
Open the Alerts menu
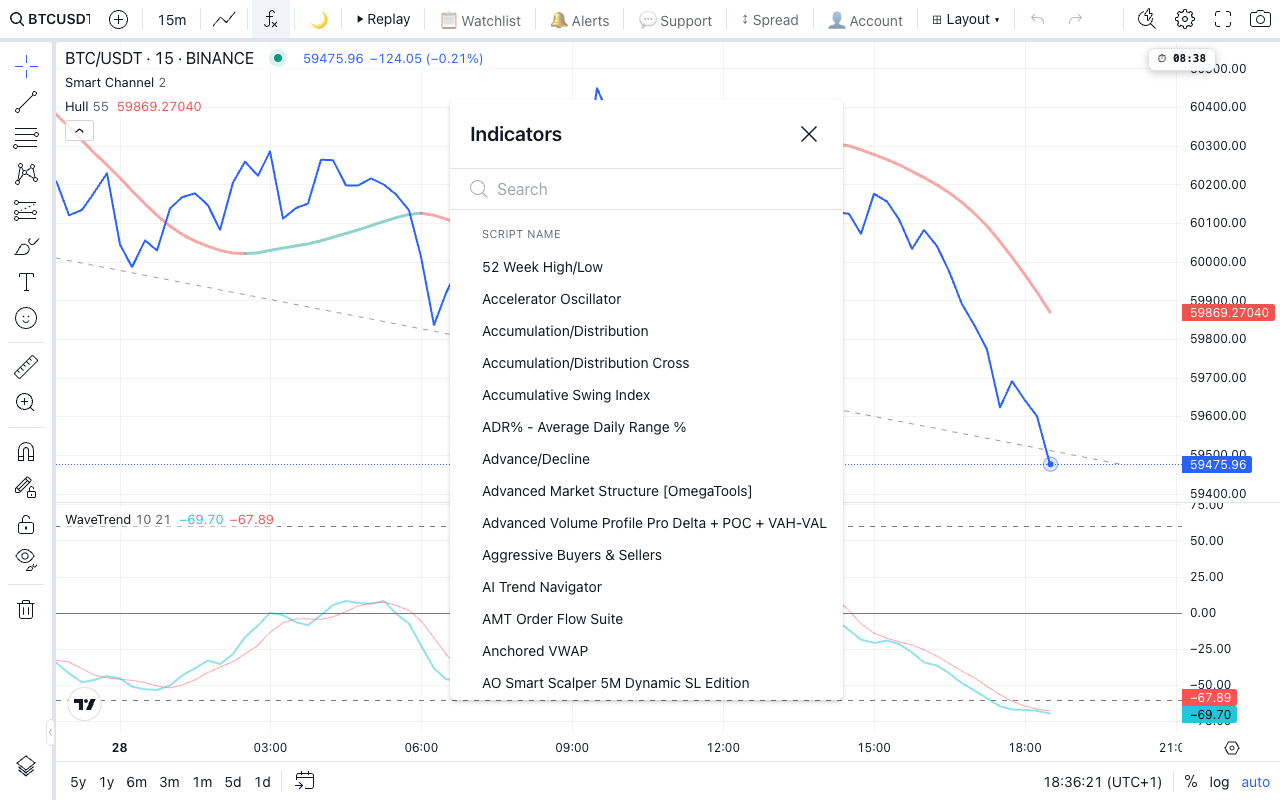[580, 19]
